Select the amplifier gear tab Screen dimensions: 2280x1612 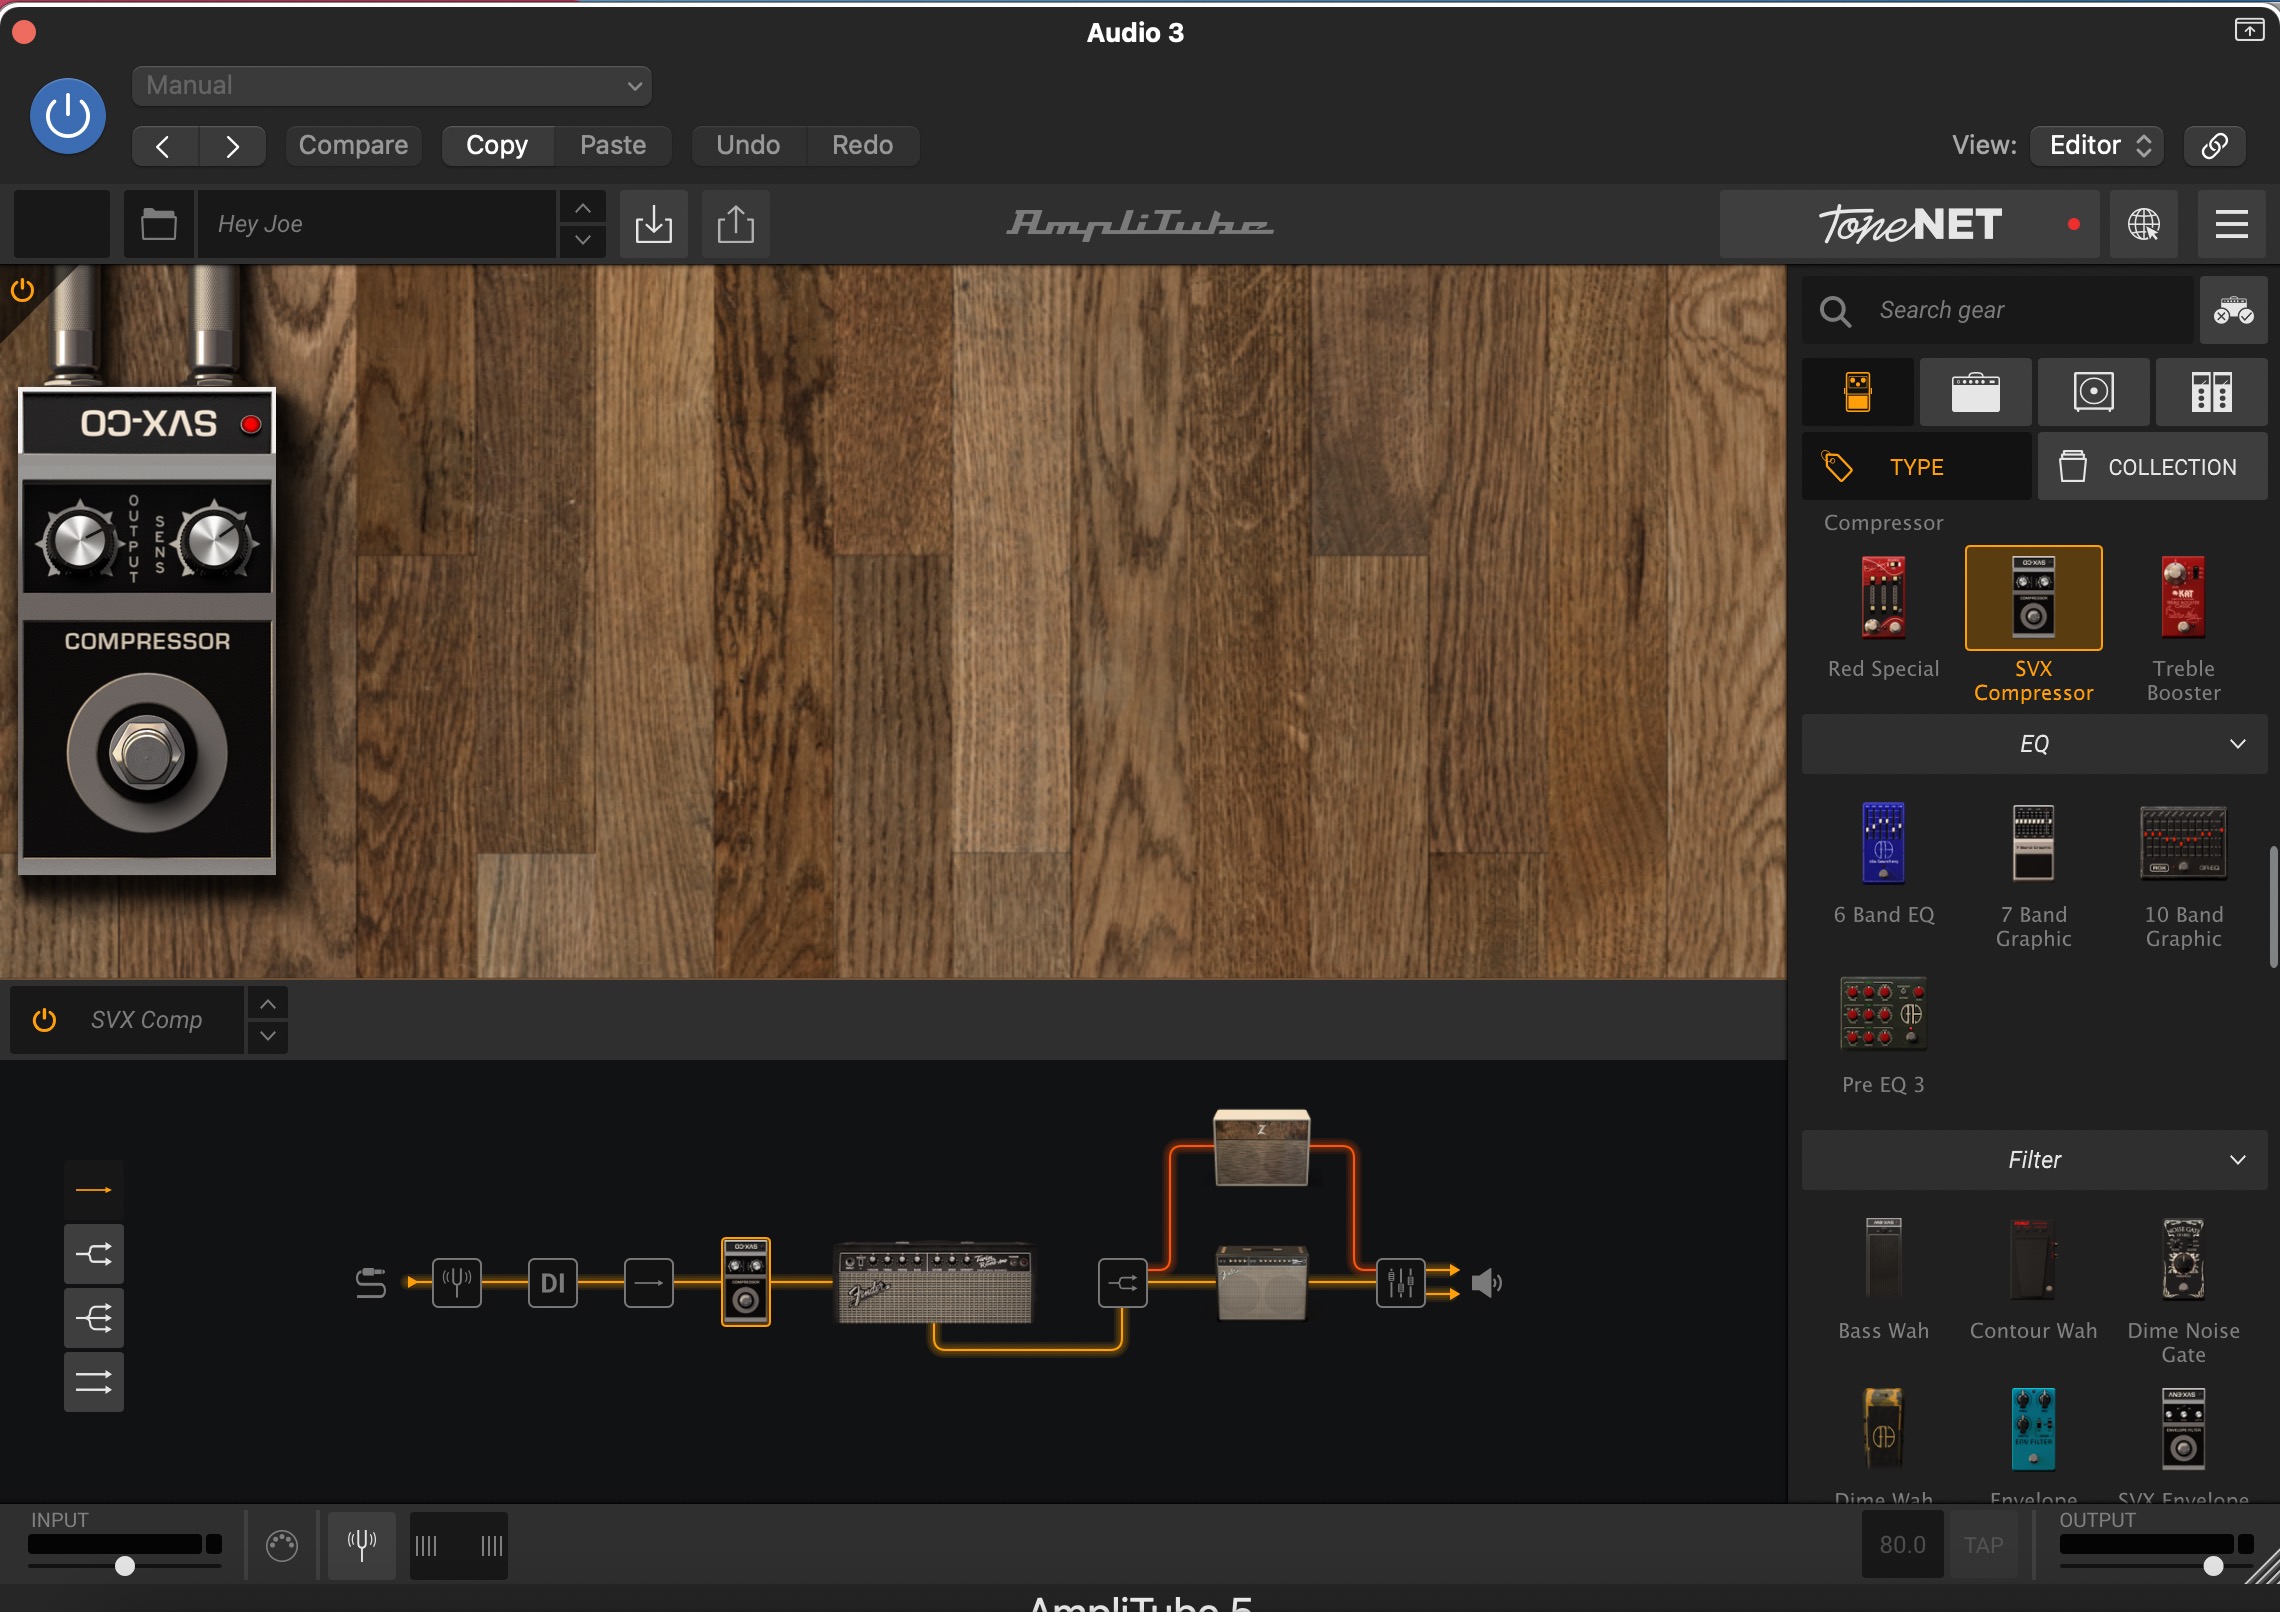pos(1975,392)
